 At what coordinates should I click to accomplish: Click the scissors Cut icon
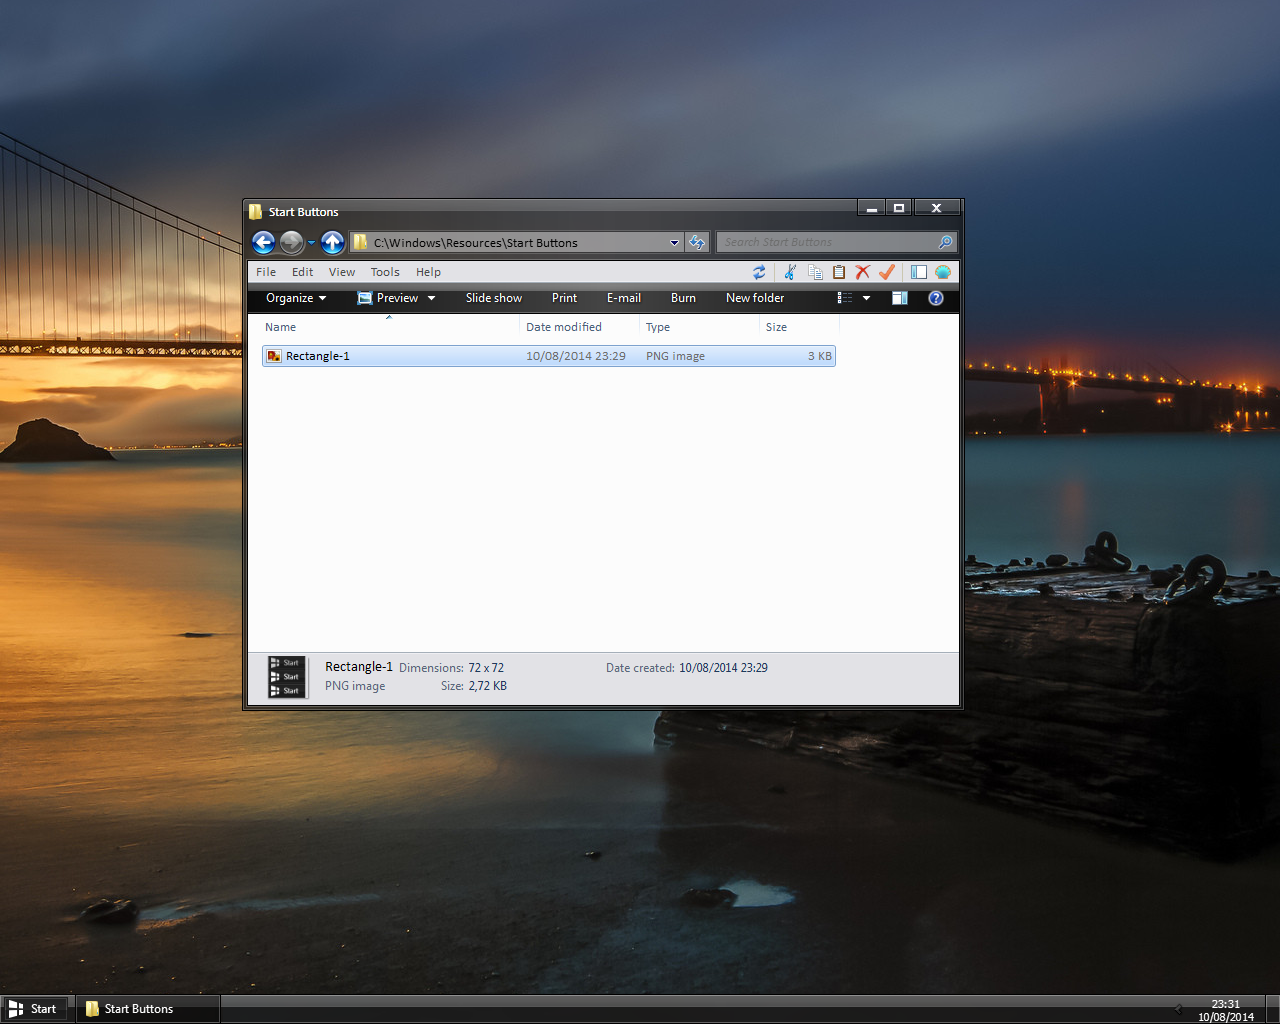click(x=790, y=272)
